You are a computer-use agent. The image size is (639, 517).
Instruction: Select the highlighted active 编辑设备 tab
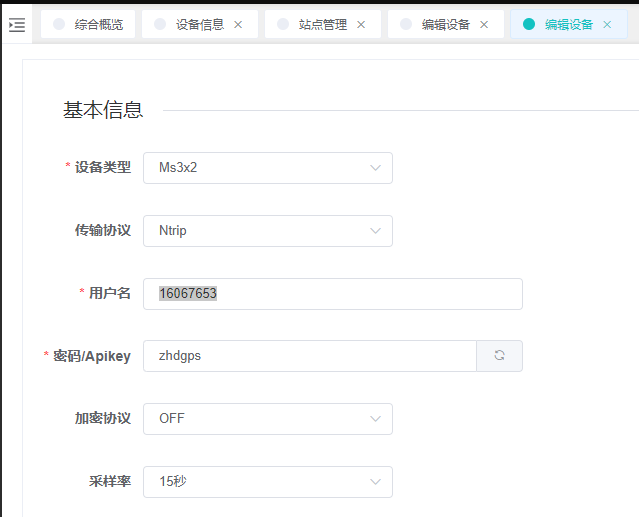pyautogui.click(x=568, y=25)
